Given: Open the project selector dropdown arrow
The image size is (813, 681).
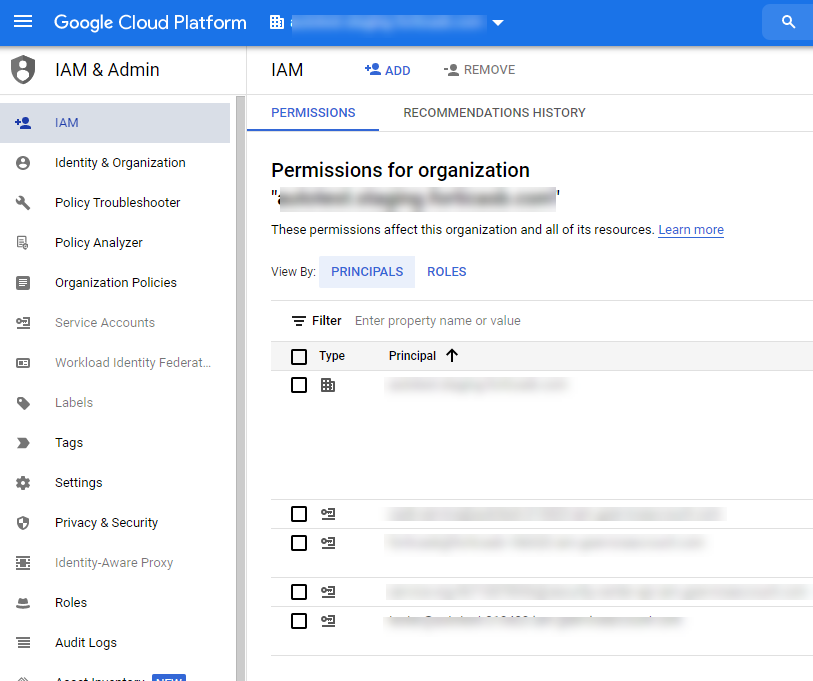Looking at the screenshot, I should coord(498,23).
